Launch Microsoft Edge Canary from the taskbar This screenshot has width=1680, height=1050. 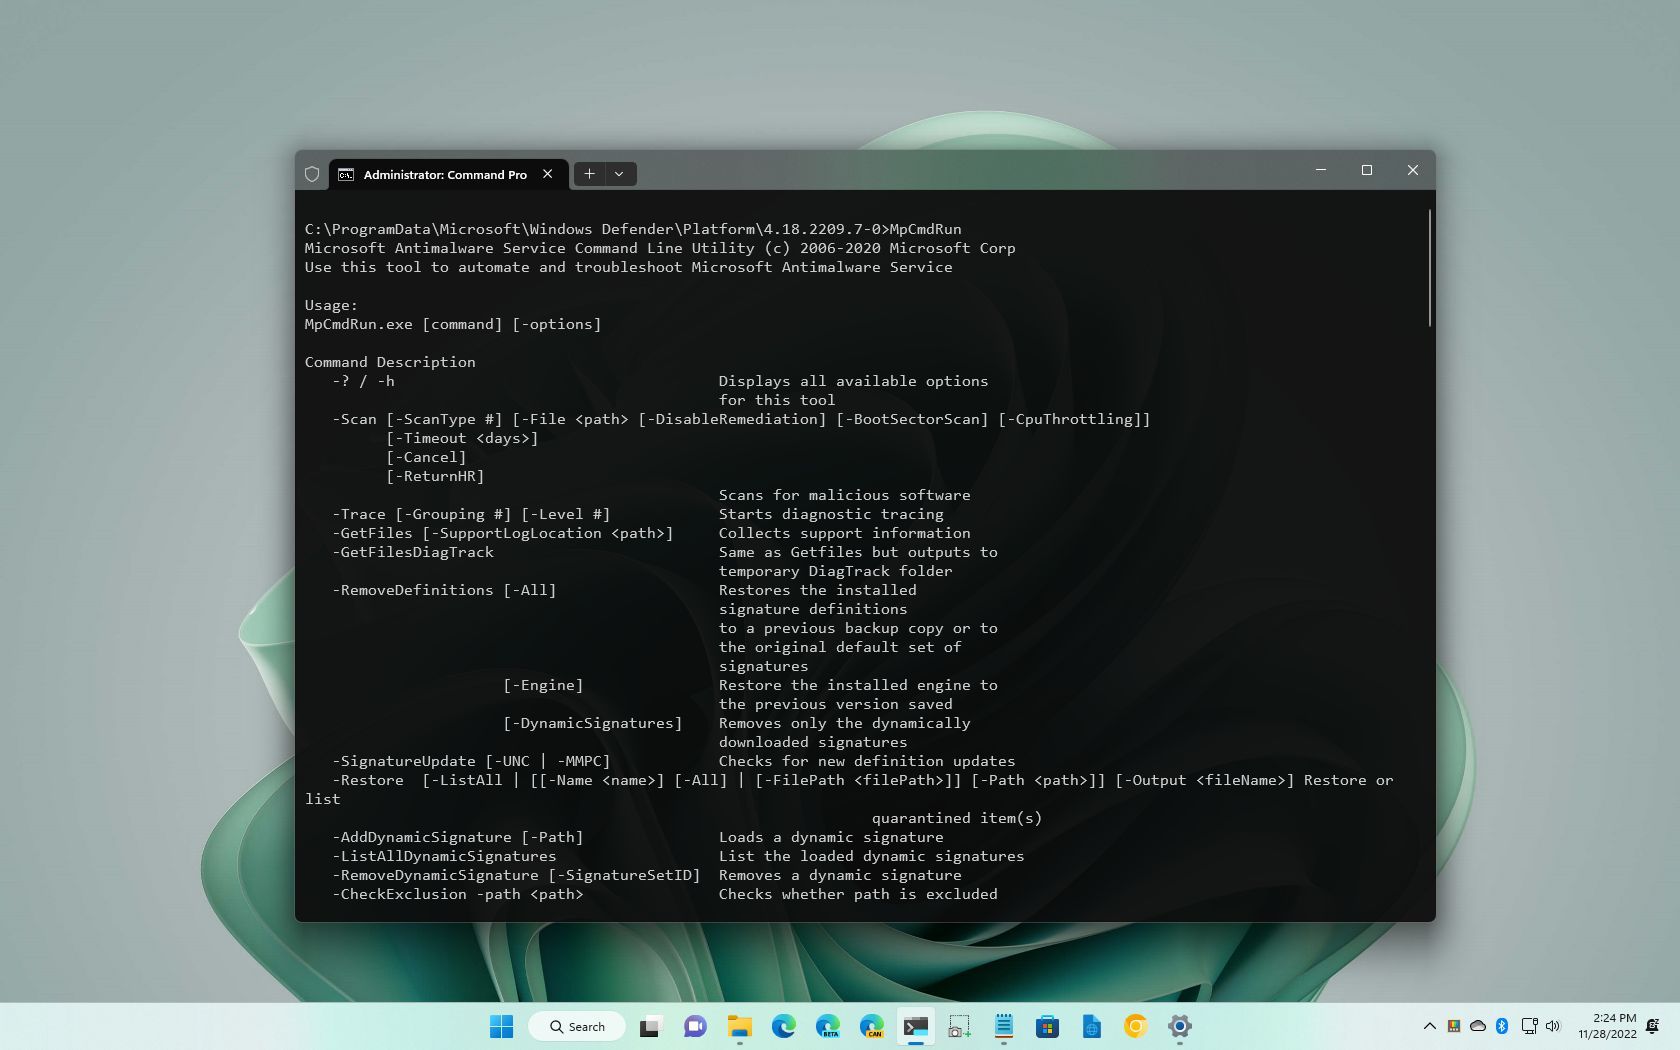click(873, 1026)
